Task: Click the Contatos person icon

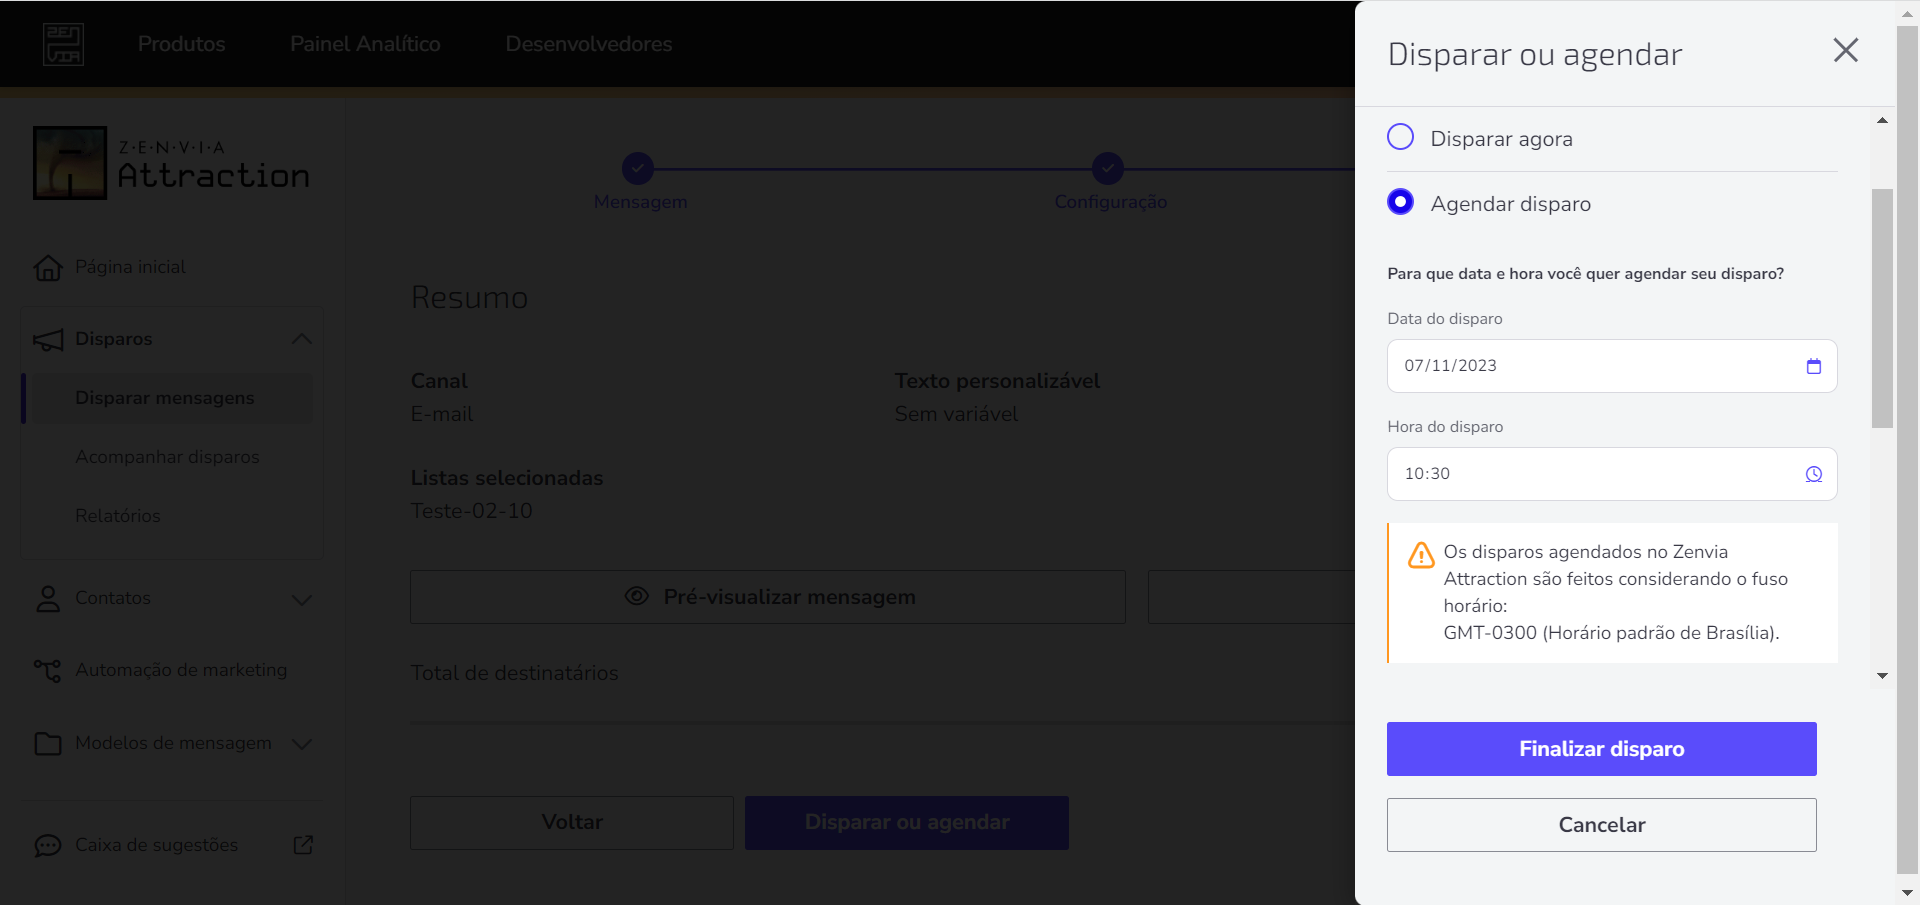Action: [48, 598]
